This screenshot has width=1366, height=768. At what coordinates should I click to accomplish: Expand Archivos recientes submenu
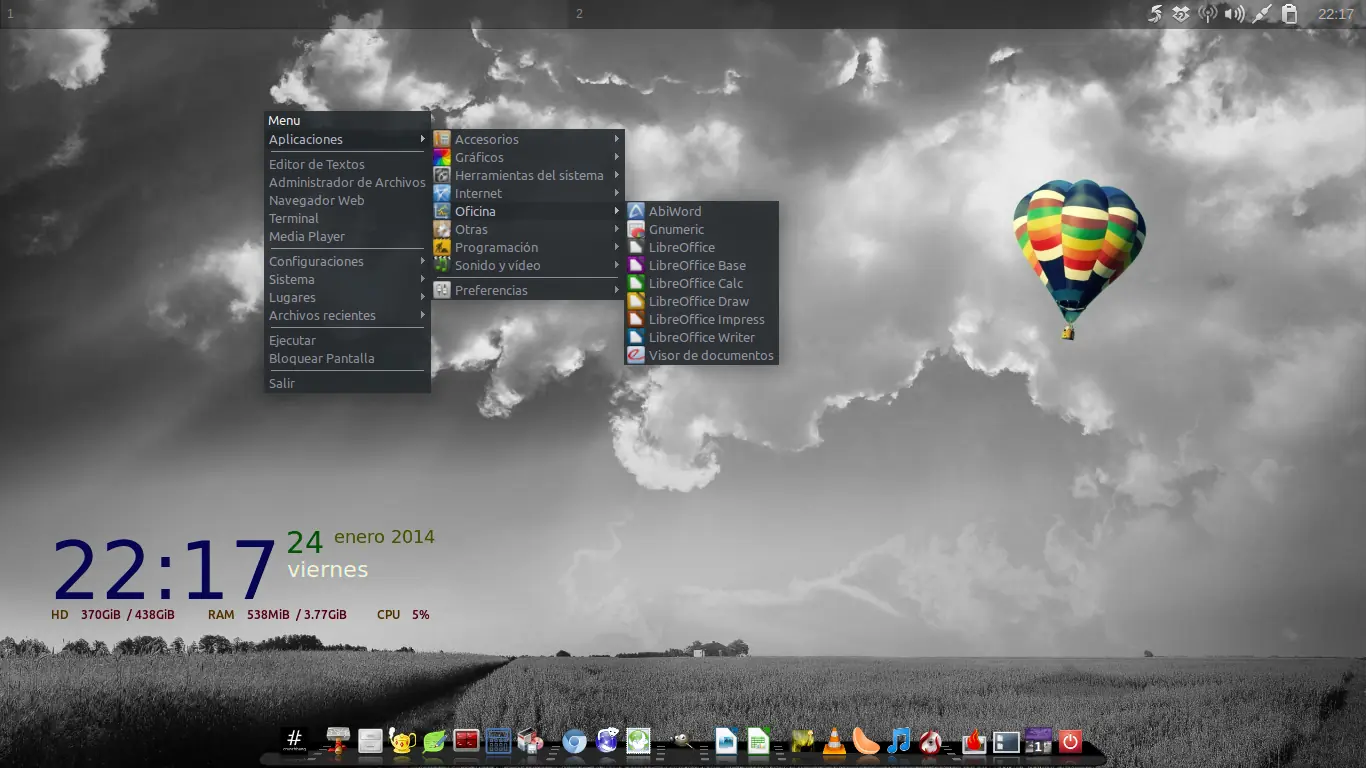tap(347, 315)
